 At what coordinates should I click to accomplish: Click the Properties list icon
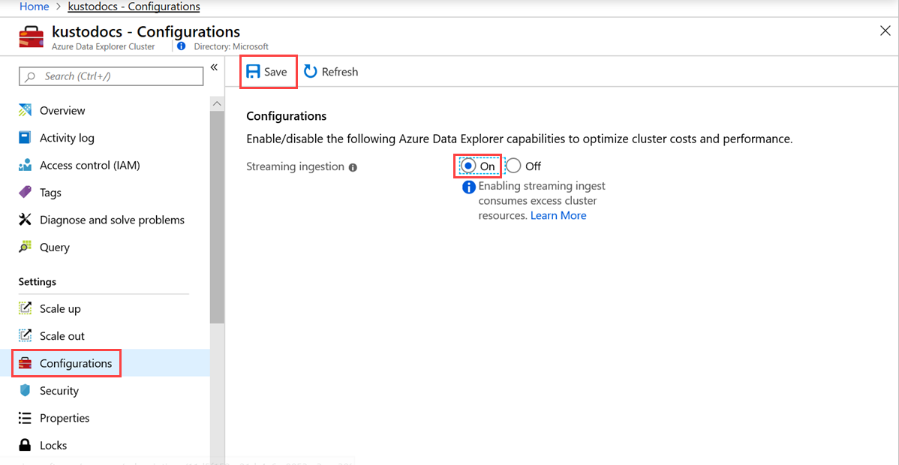(25, 418)
